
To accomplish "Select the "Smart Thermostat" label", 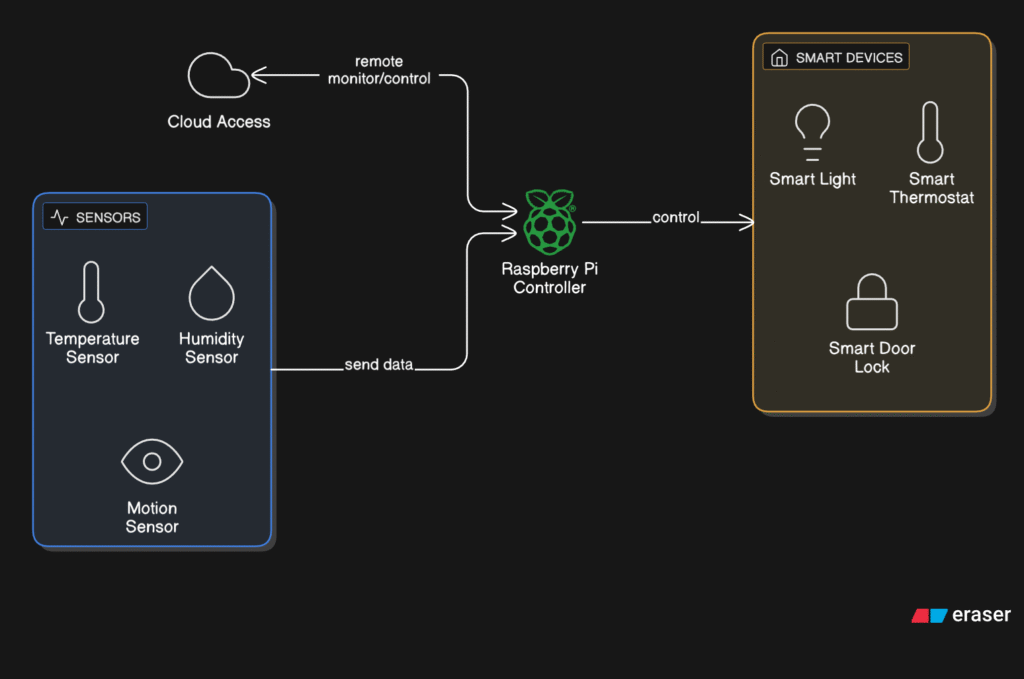I will 932,188.
